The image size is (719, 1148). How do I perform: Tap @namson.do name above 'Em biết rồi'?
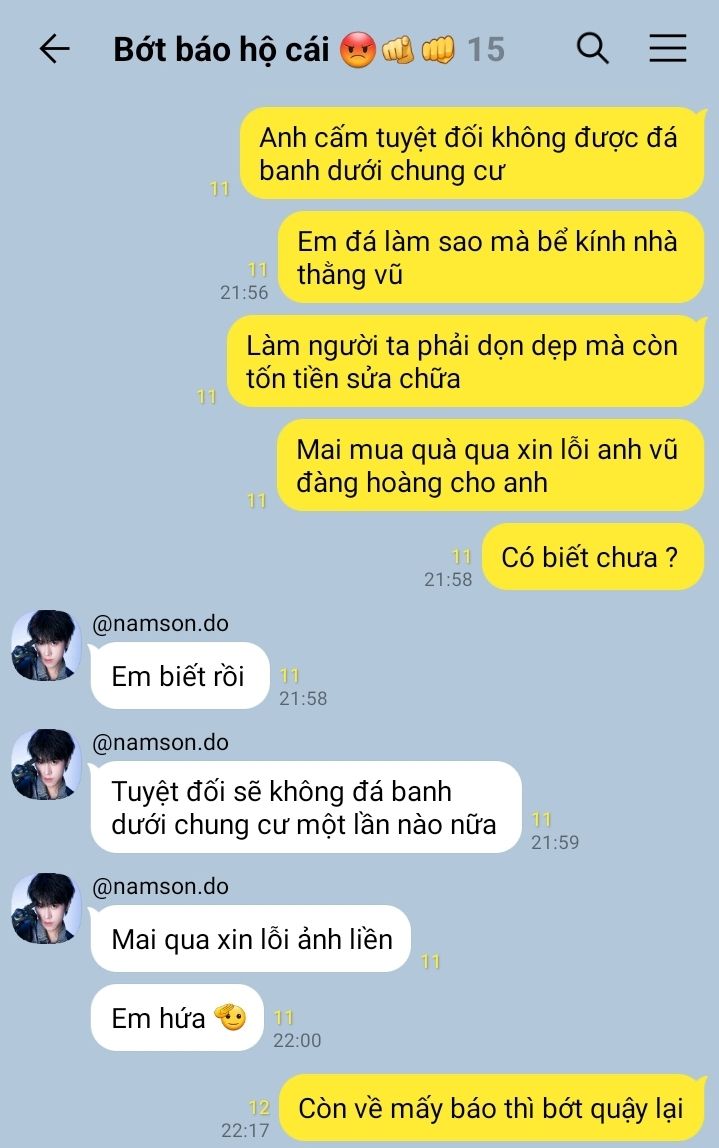coord(160,624)
